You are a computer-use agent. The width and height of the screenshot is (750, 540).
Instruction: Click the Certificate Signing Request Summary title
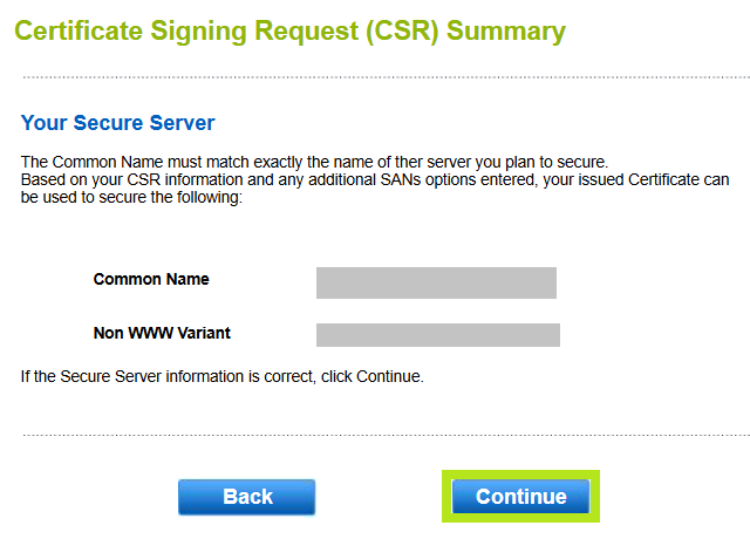pyautogui.click(x=290, y=31)
